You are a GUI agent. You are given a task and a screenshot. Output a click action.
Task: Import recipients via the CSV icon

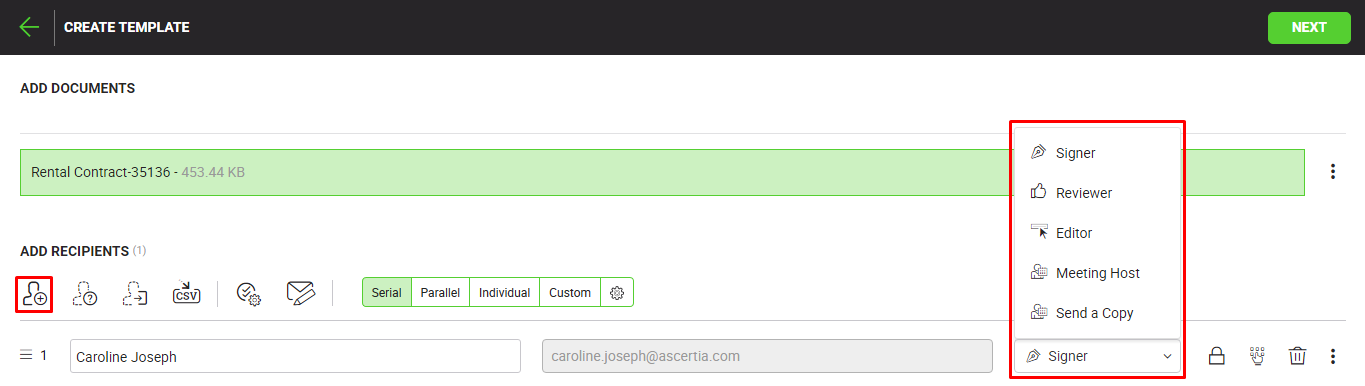[186, 292]
